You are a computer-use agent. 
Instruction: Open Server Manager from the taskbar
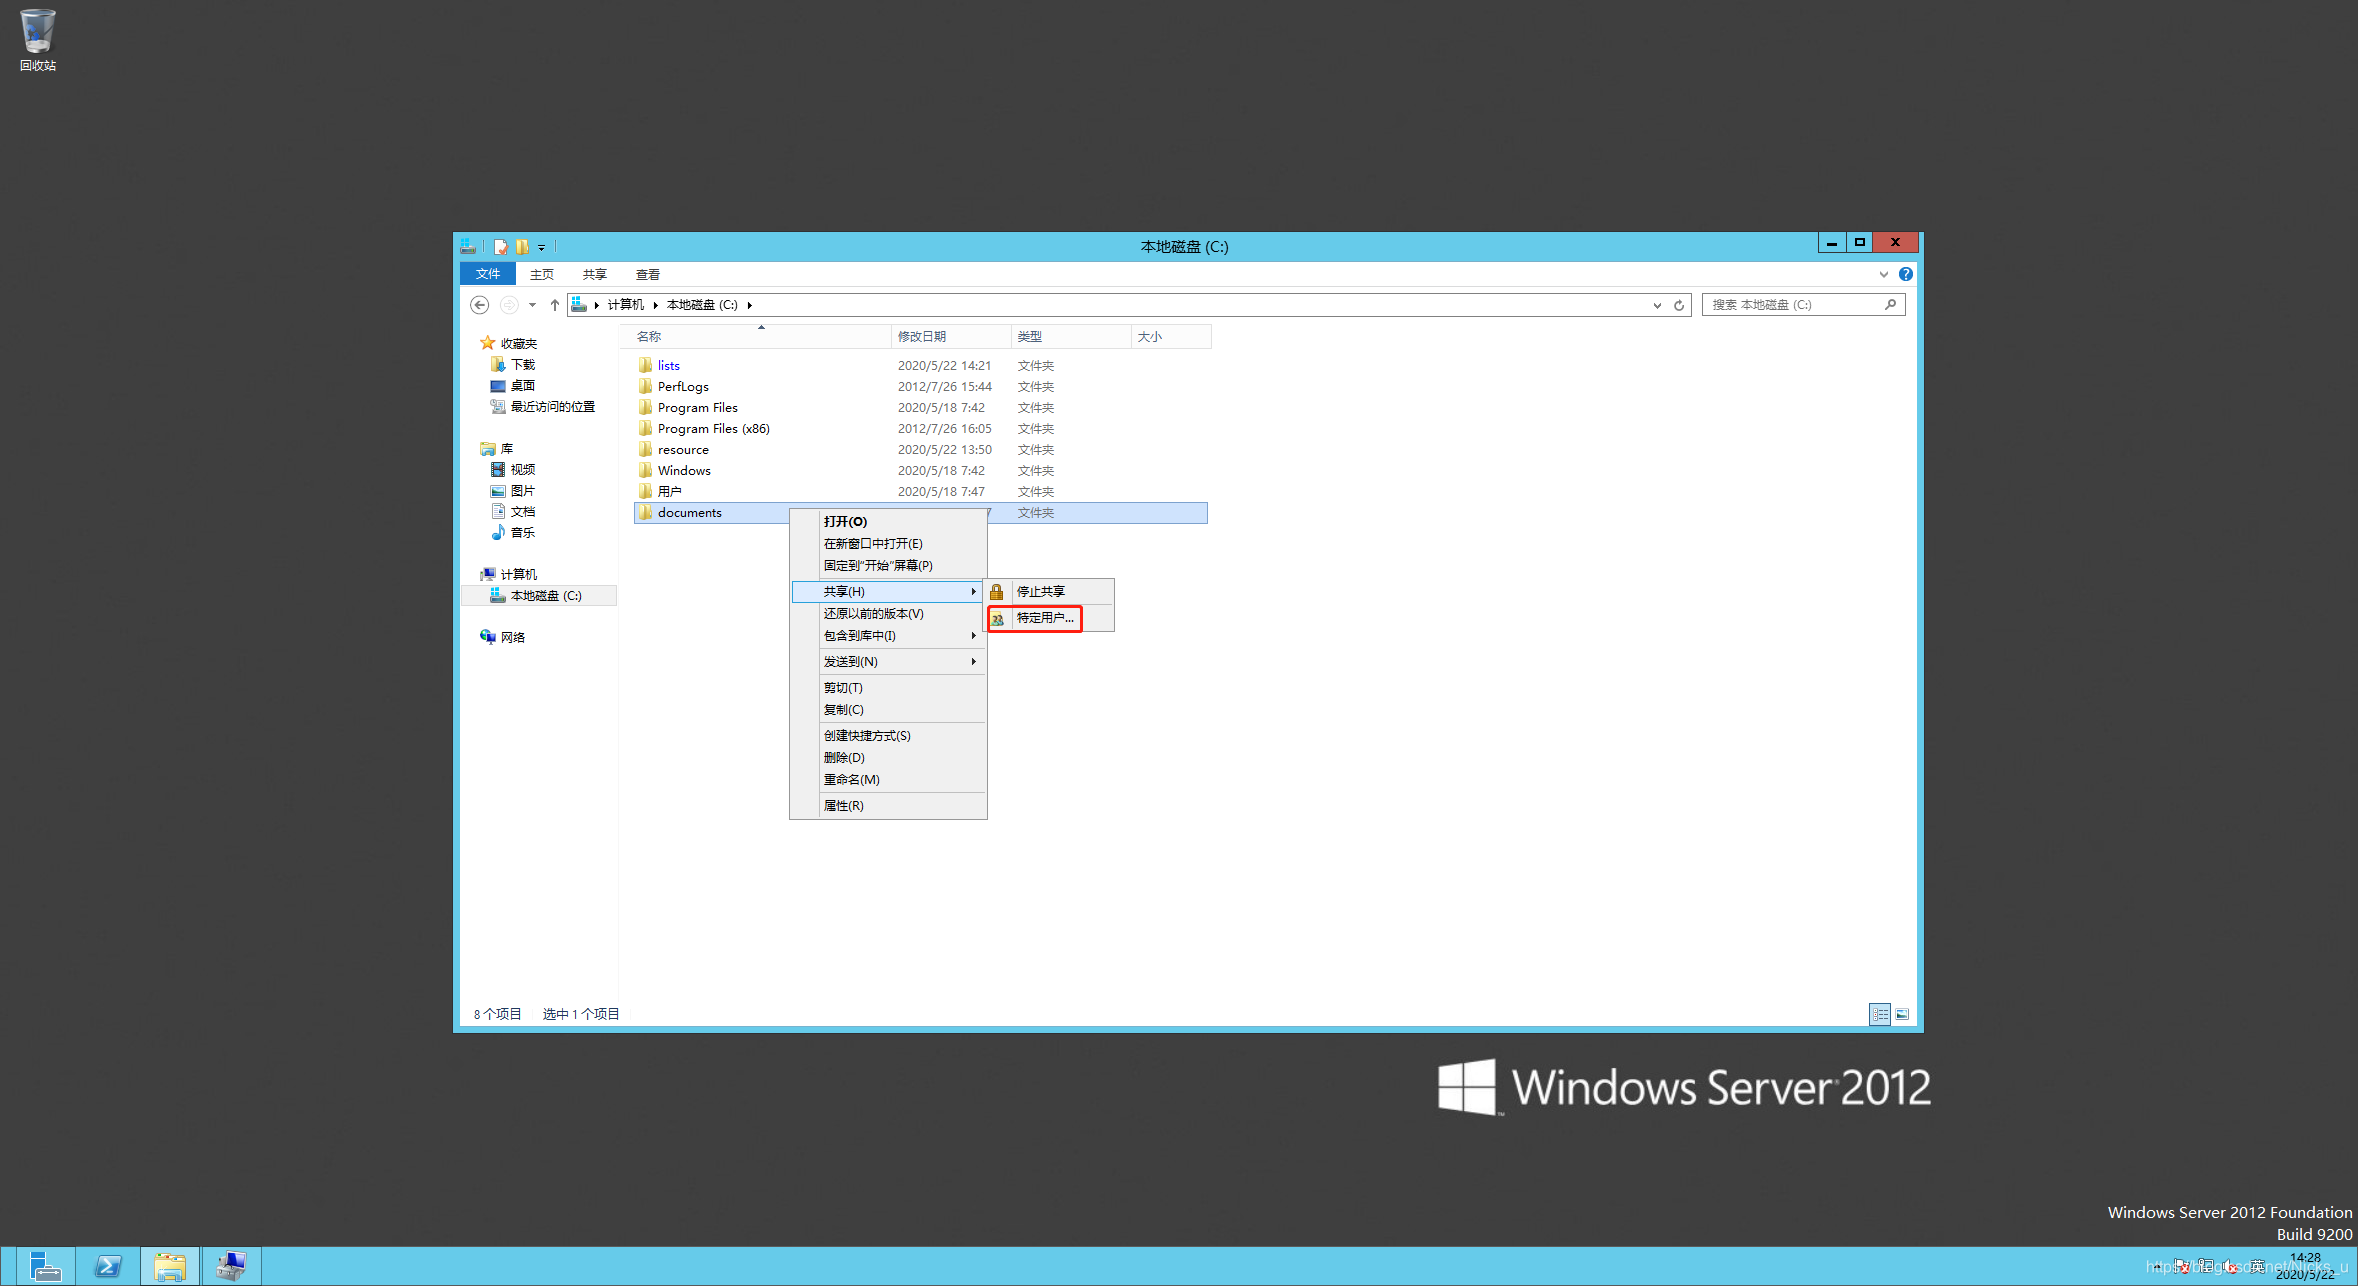[45, 1266]
